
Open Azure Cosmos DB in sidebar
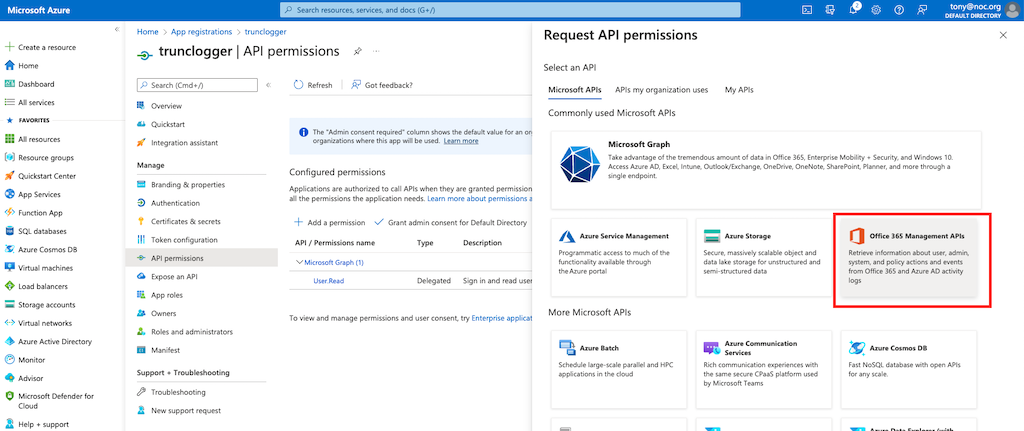click(x=39, y=249)
